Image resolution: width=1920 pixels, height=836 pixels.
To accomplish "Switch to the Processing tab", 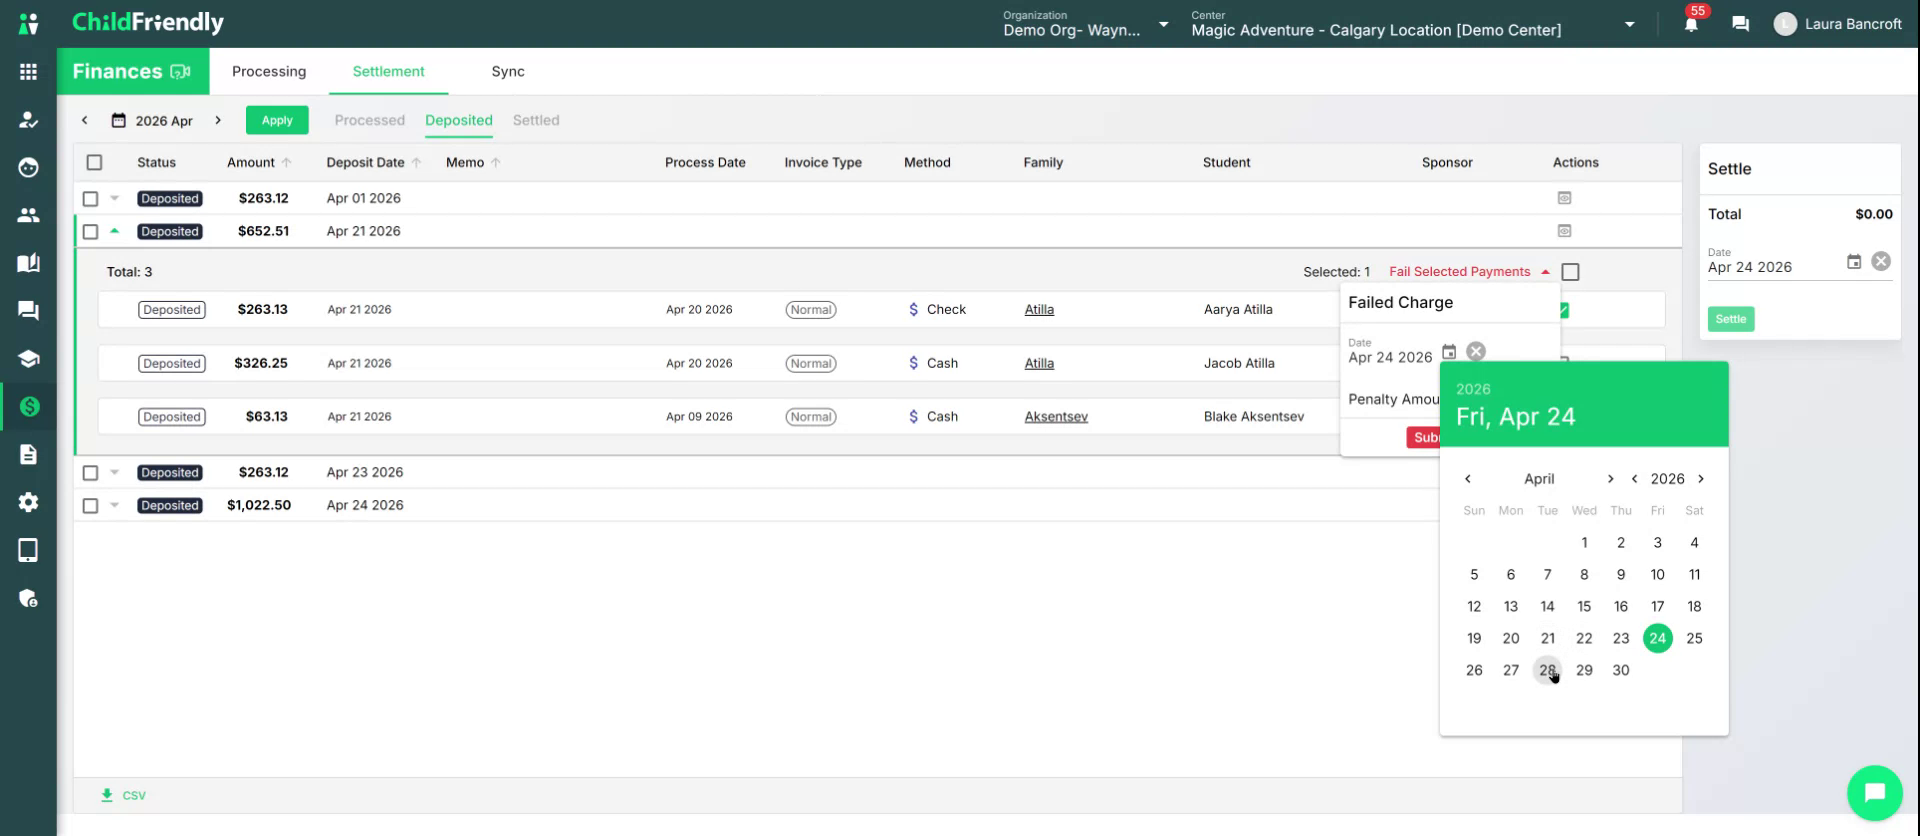I will (269, 72).
